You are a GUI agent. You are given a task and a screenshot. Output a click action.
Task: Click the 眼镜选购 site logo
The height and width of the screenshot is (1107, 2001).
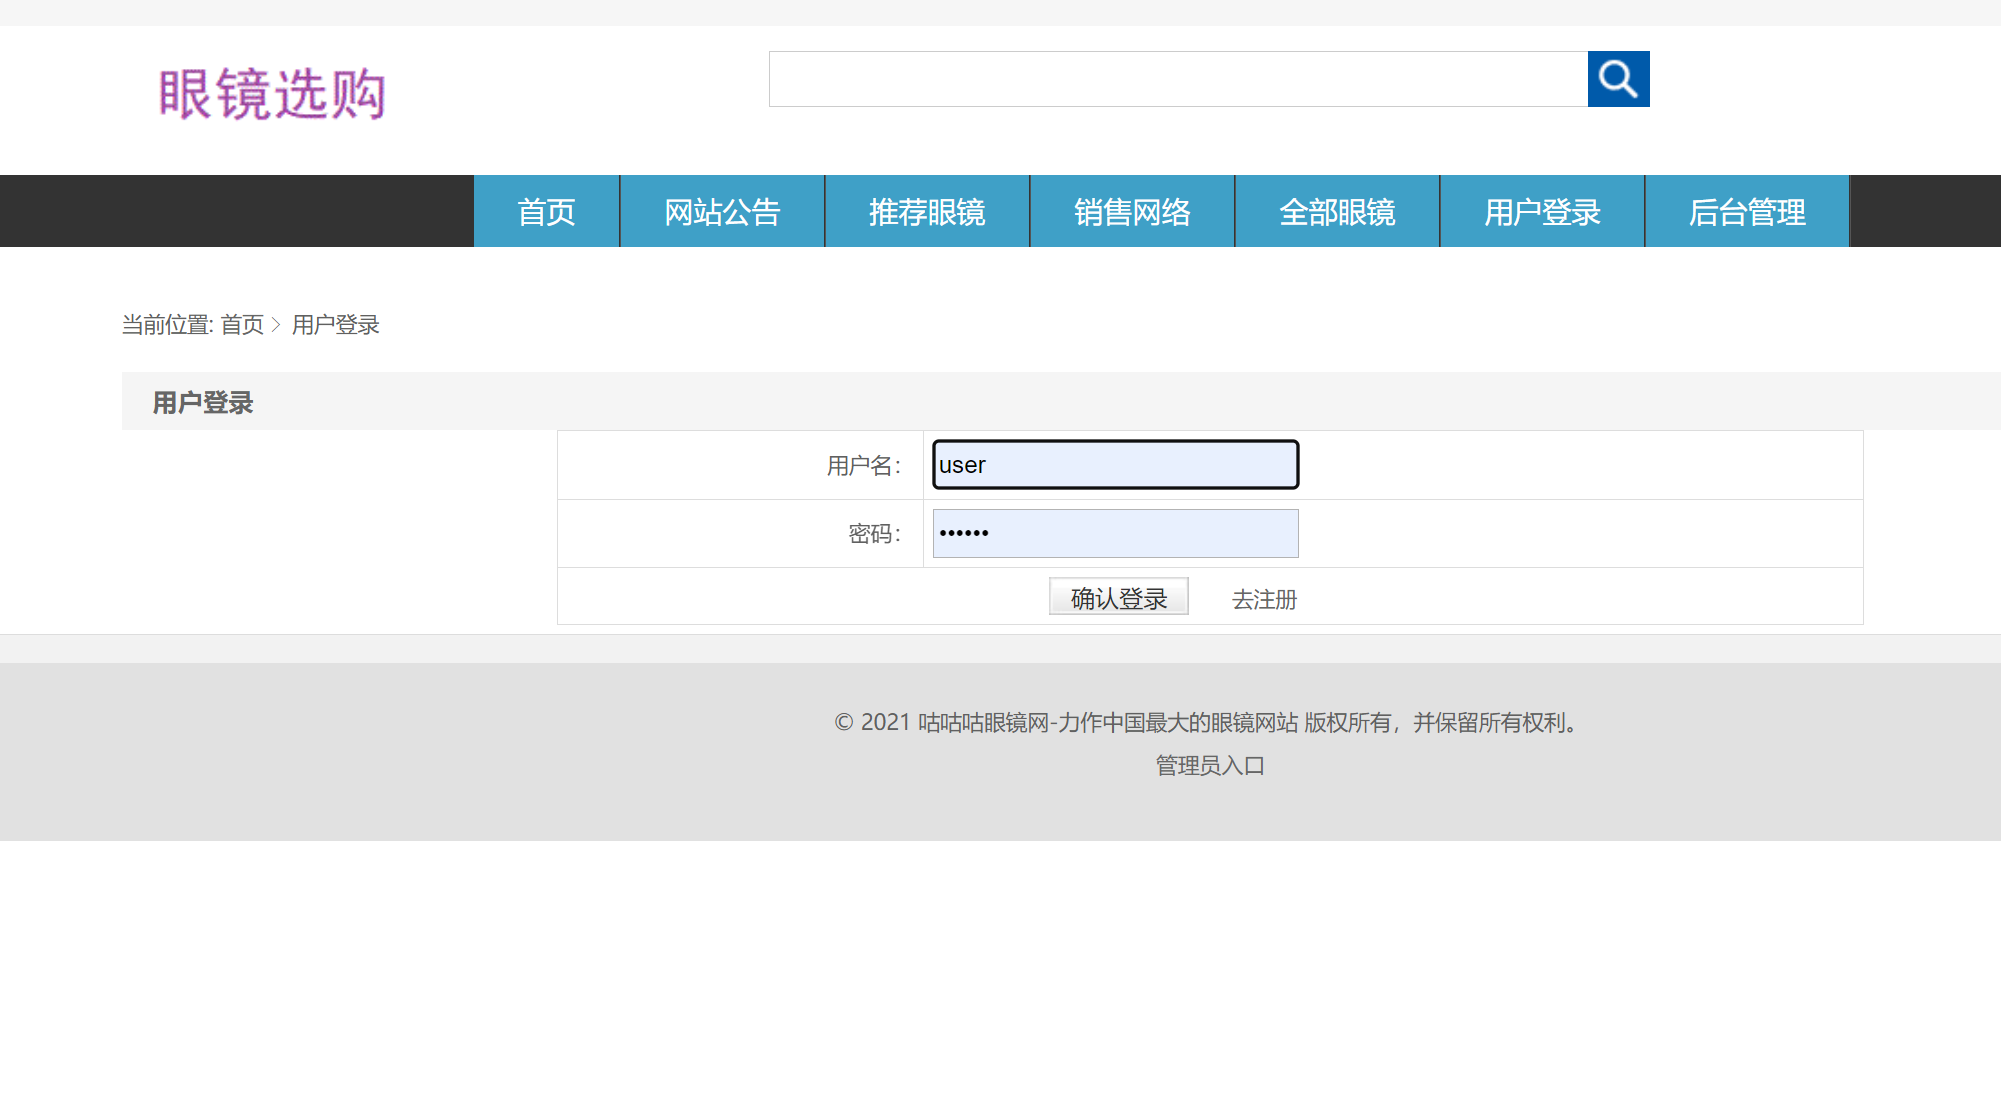[272, 95]
